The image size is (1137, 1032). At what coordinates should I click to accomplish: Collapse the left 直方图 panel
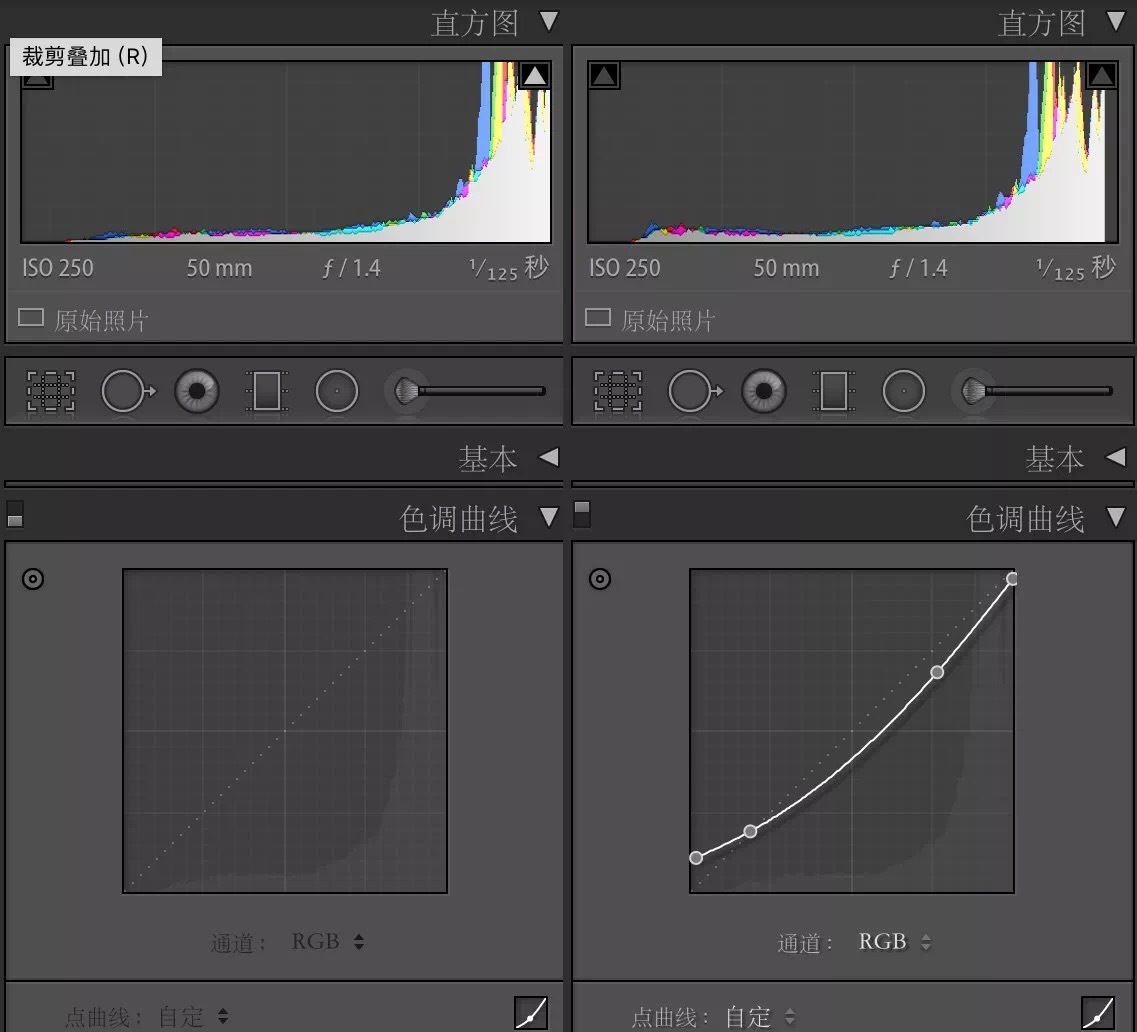coord(550,22)
